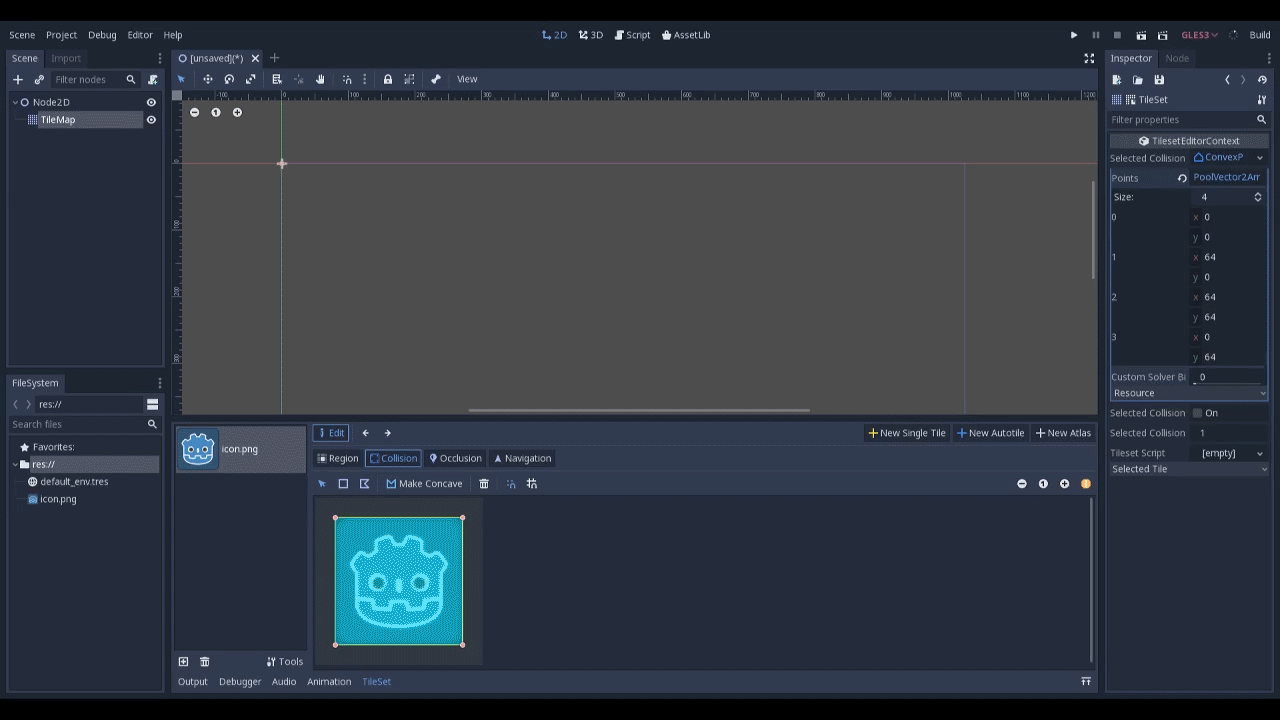
Task: Remove the selected texture from TileSet
Action: pos(205,662)
